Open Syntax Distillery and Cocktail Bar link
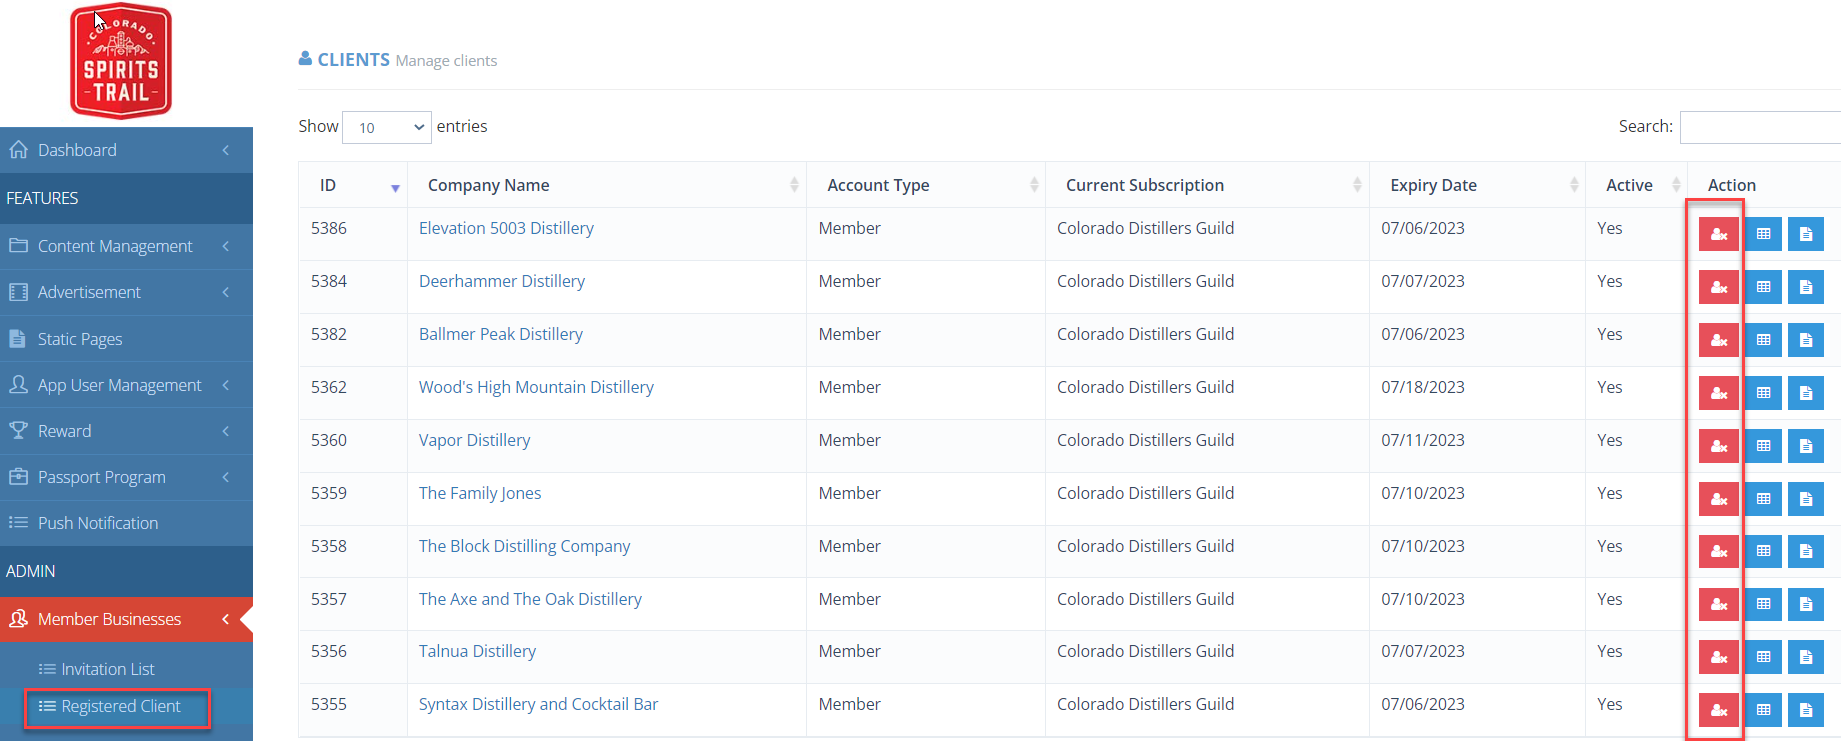The height and width of the screenshot is (741, 1841). click(538, 704)
